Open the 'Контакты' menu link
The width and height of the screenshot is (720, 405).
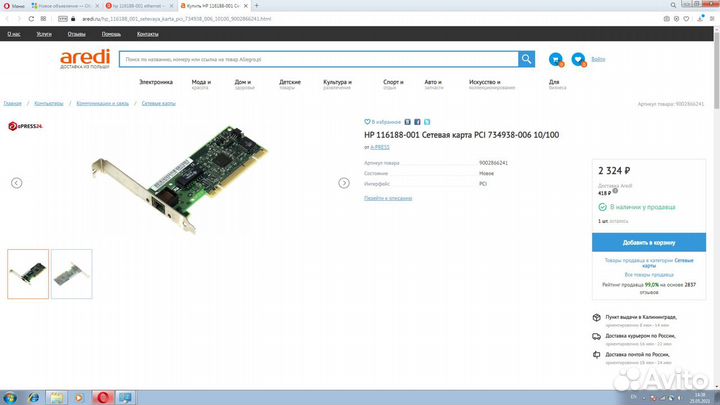(147, 34)
